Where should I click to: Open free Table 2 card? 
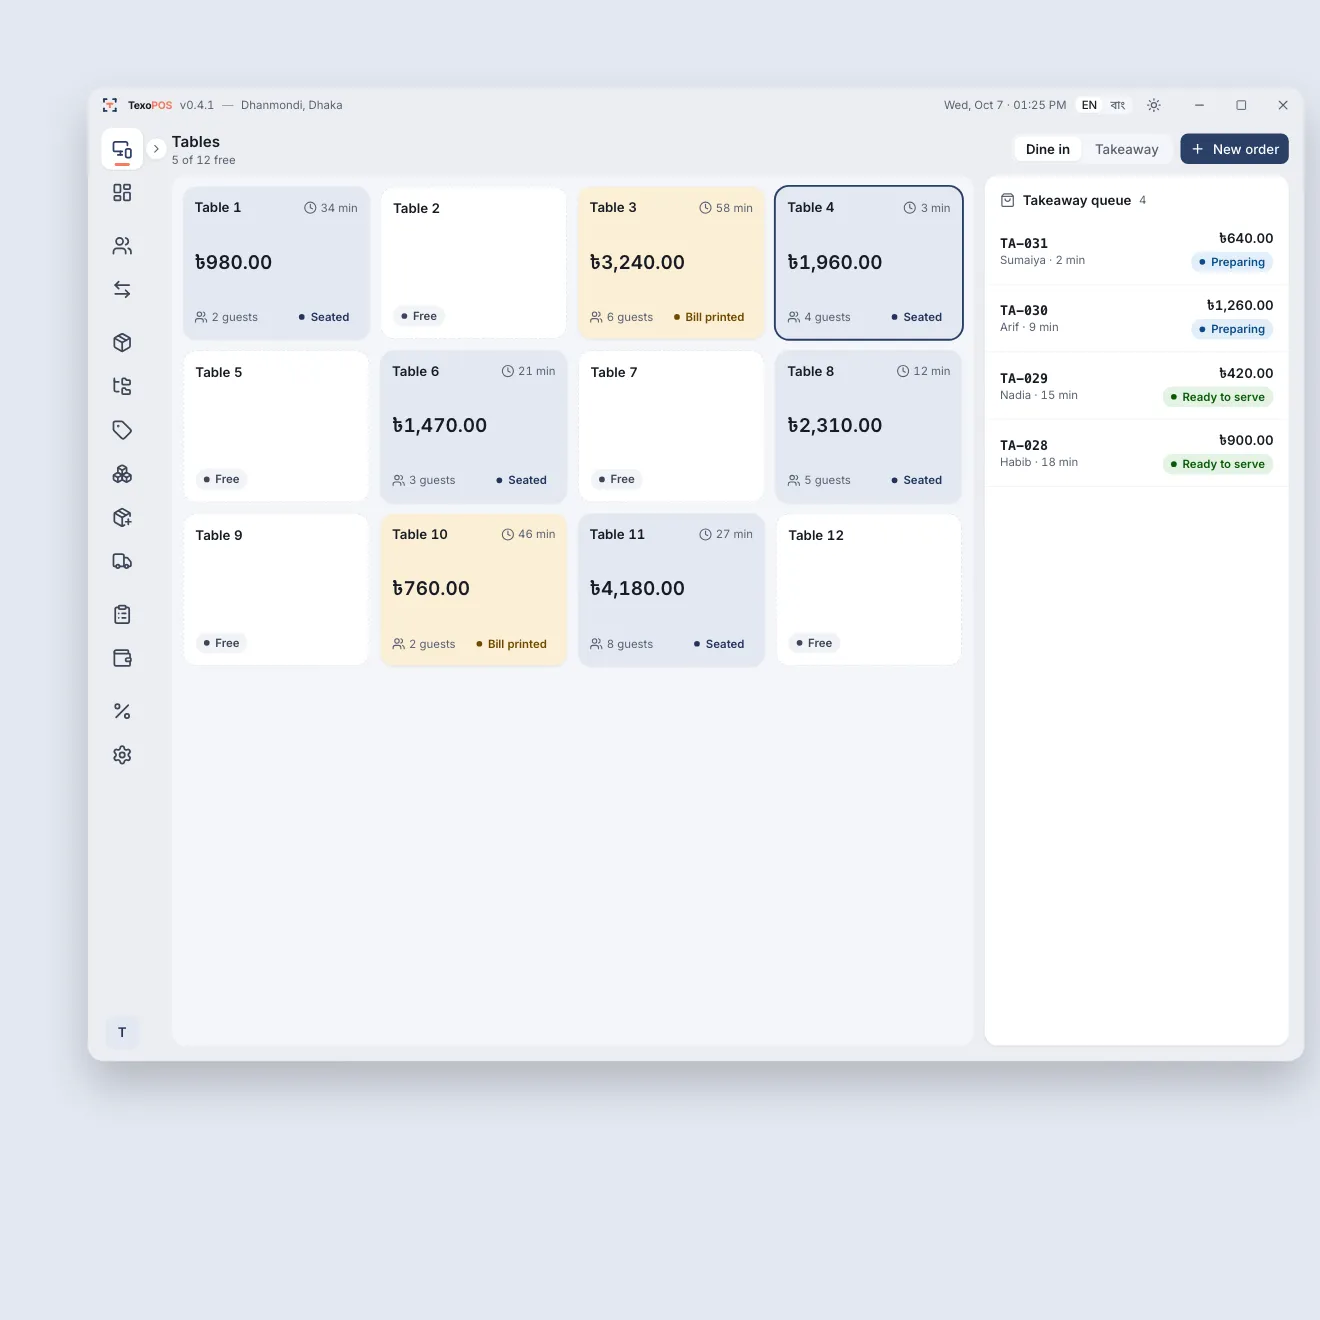click(x=474, y=262)
